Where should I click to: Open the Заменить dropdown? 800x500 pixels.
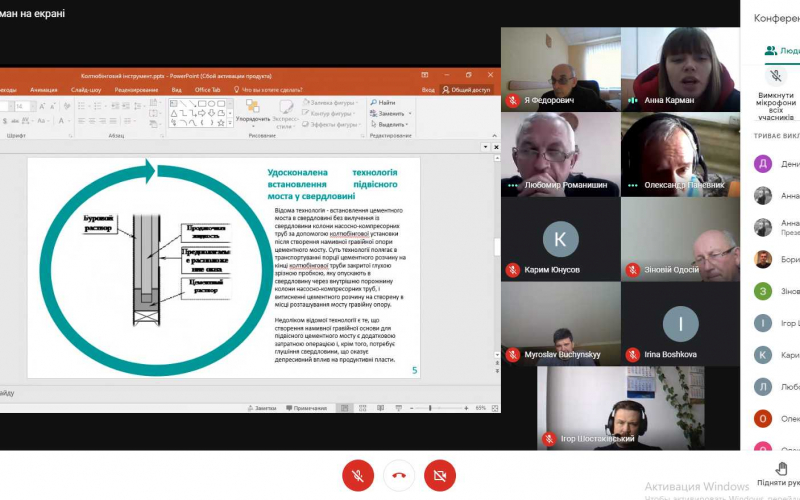tap(391, 113)
